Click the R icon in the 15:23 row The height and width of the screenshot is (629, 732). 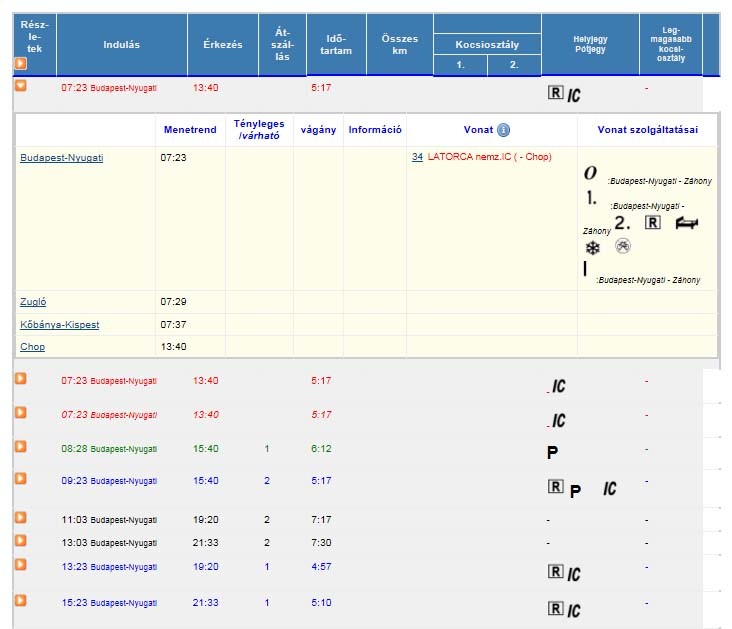point(555,607)
